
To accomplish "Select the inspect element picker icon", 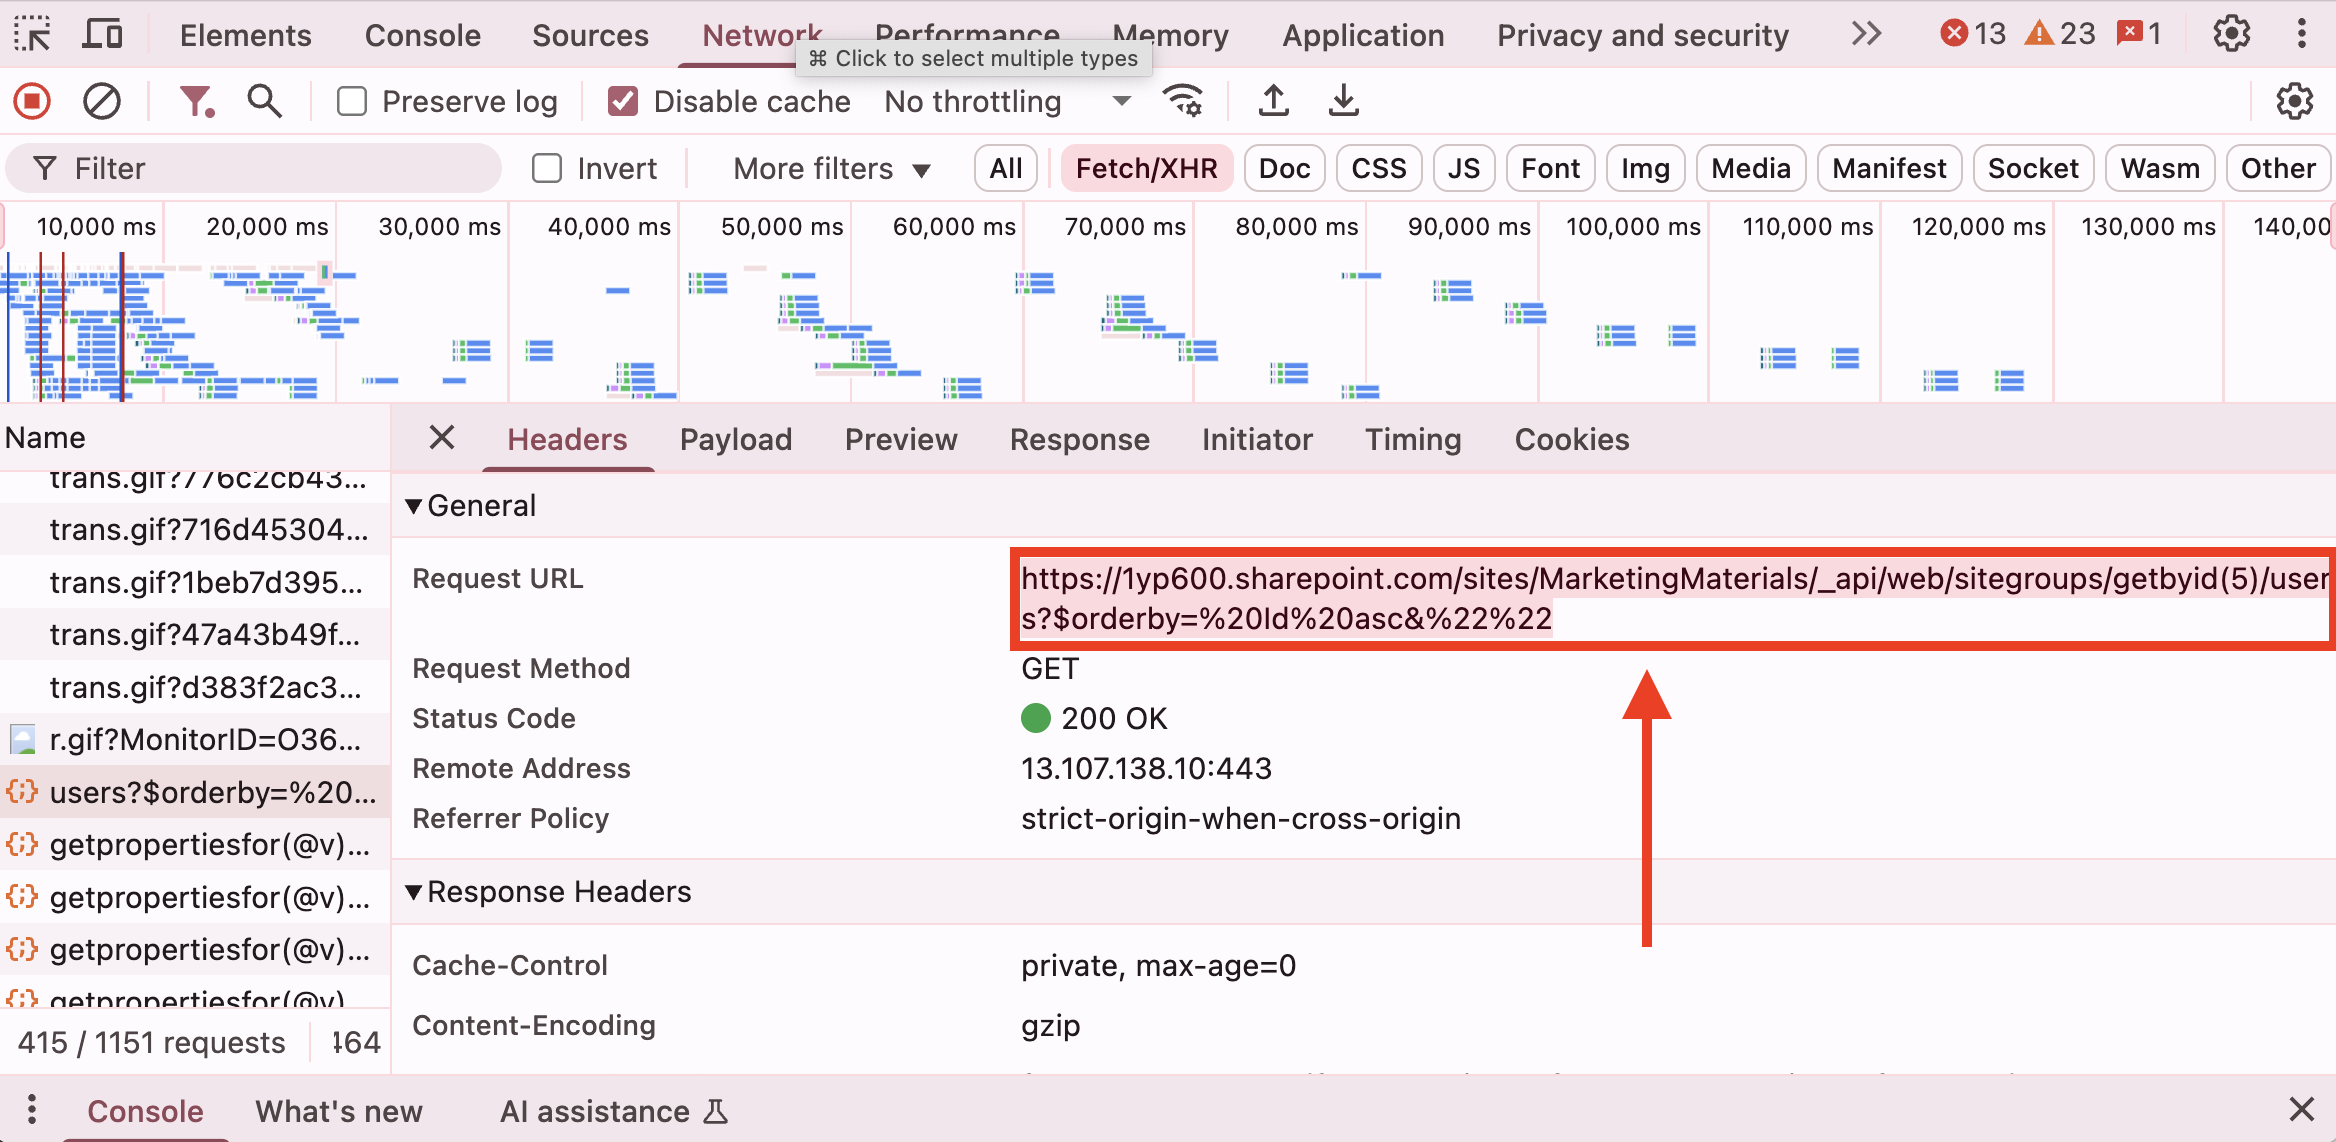I will tap(32, 35).
